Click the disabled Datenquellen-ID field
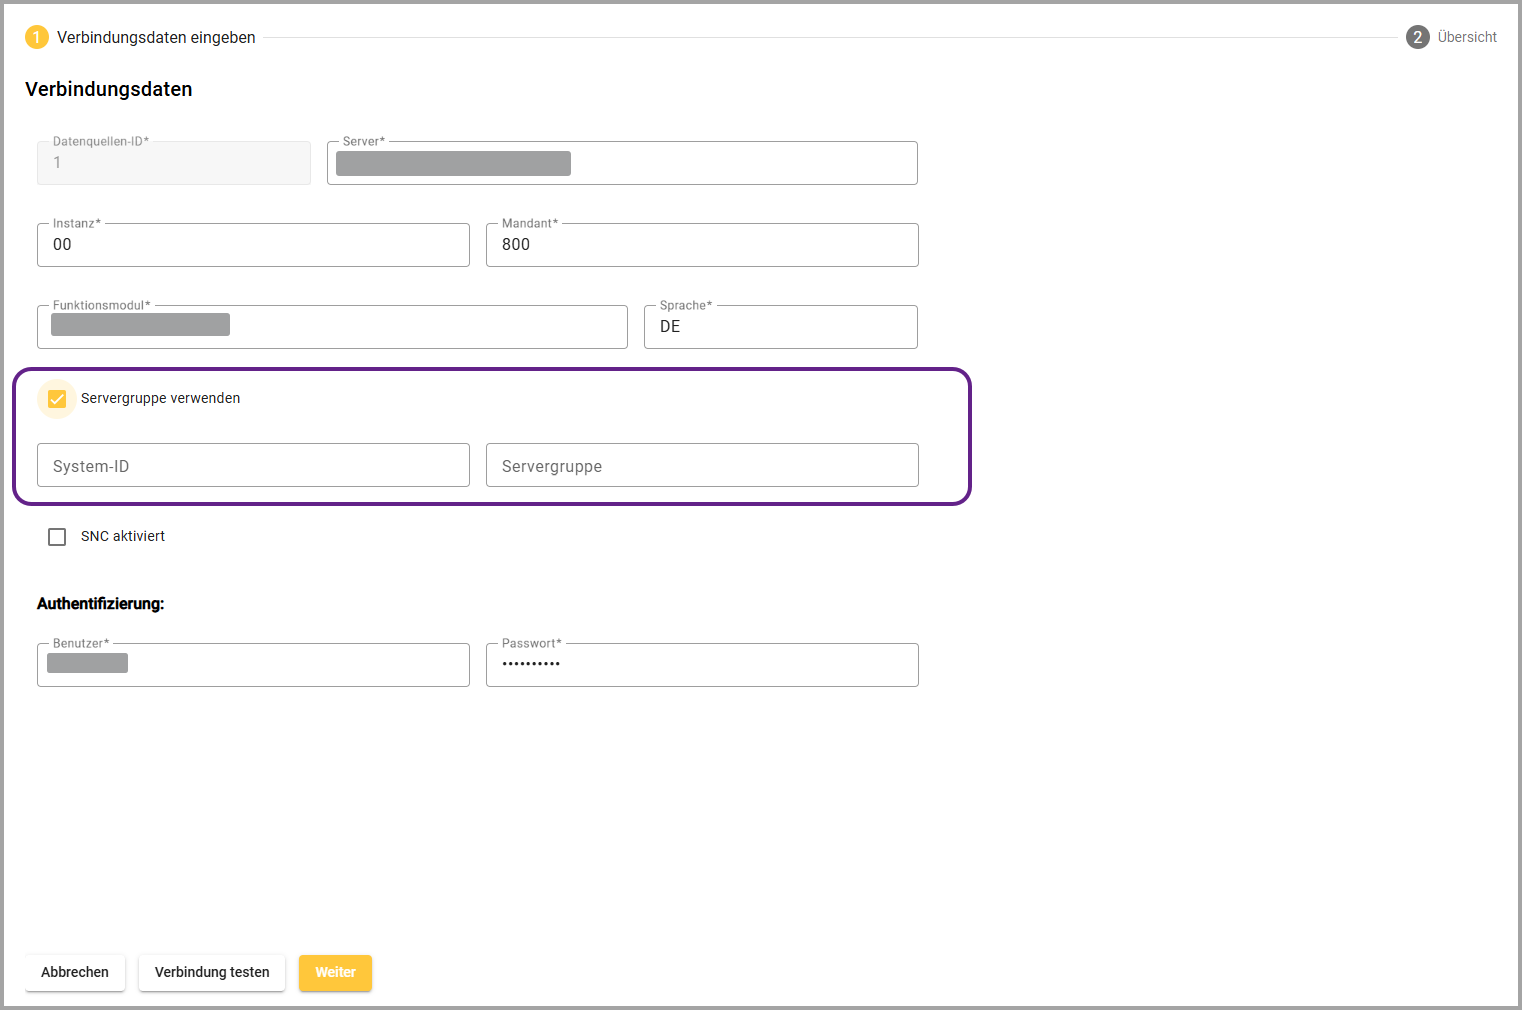Viewport: 1522px width, 1010px height. pos(174,164)
